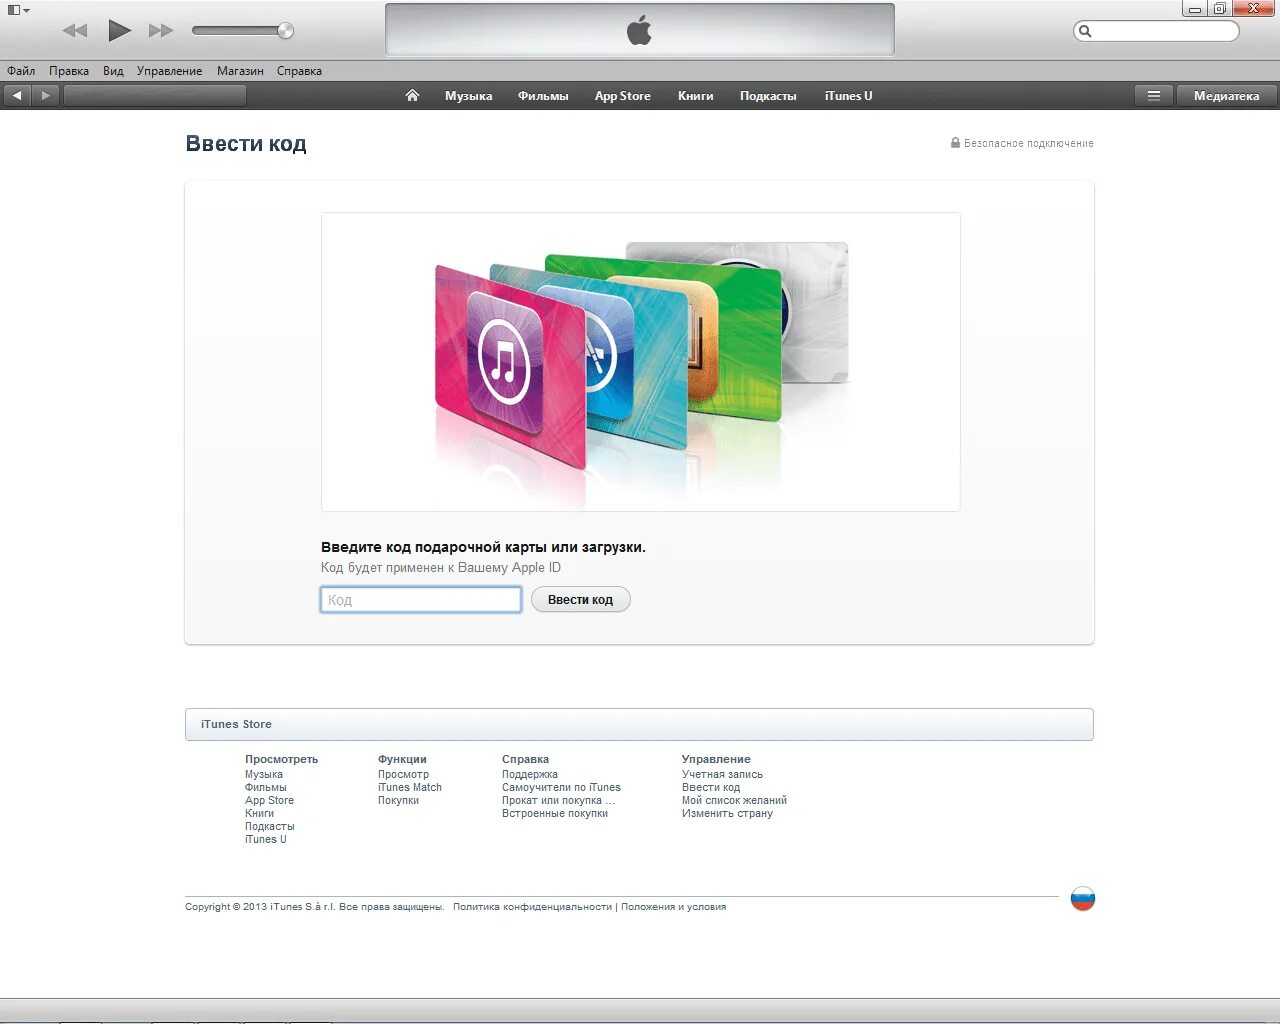Open the Файл menu

click(x=21, y=71)
